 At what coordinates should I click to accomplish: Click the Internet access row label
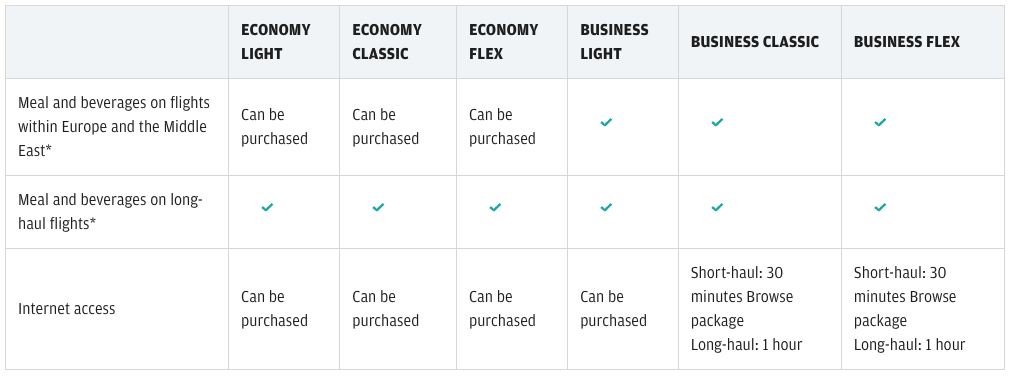point(67,309)
